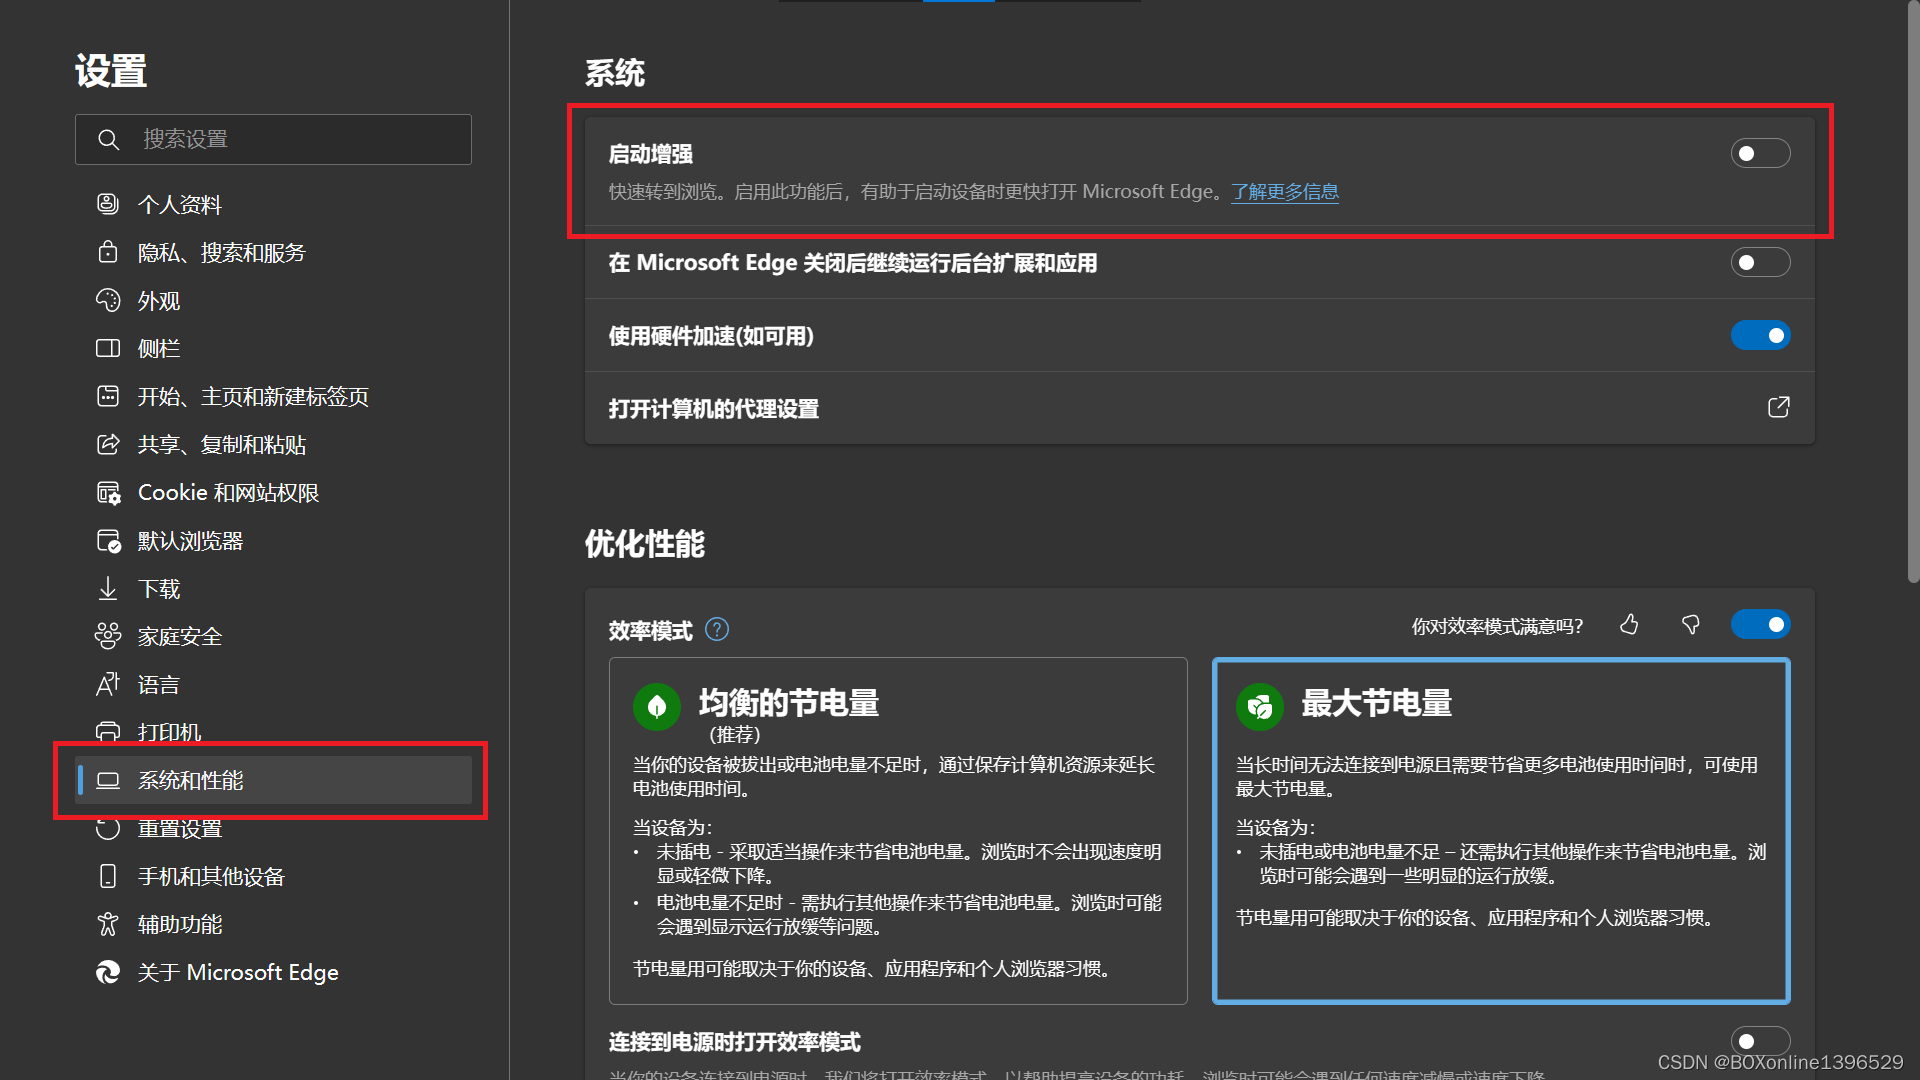Click the printer icon beside 打印机
The image size is (1920, 1080).
coord(108,732)
